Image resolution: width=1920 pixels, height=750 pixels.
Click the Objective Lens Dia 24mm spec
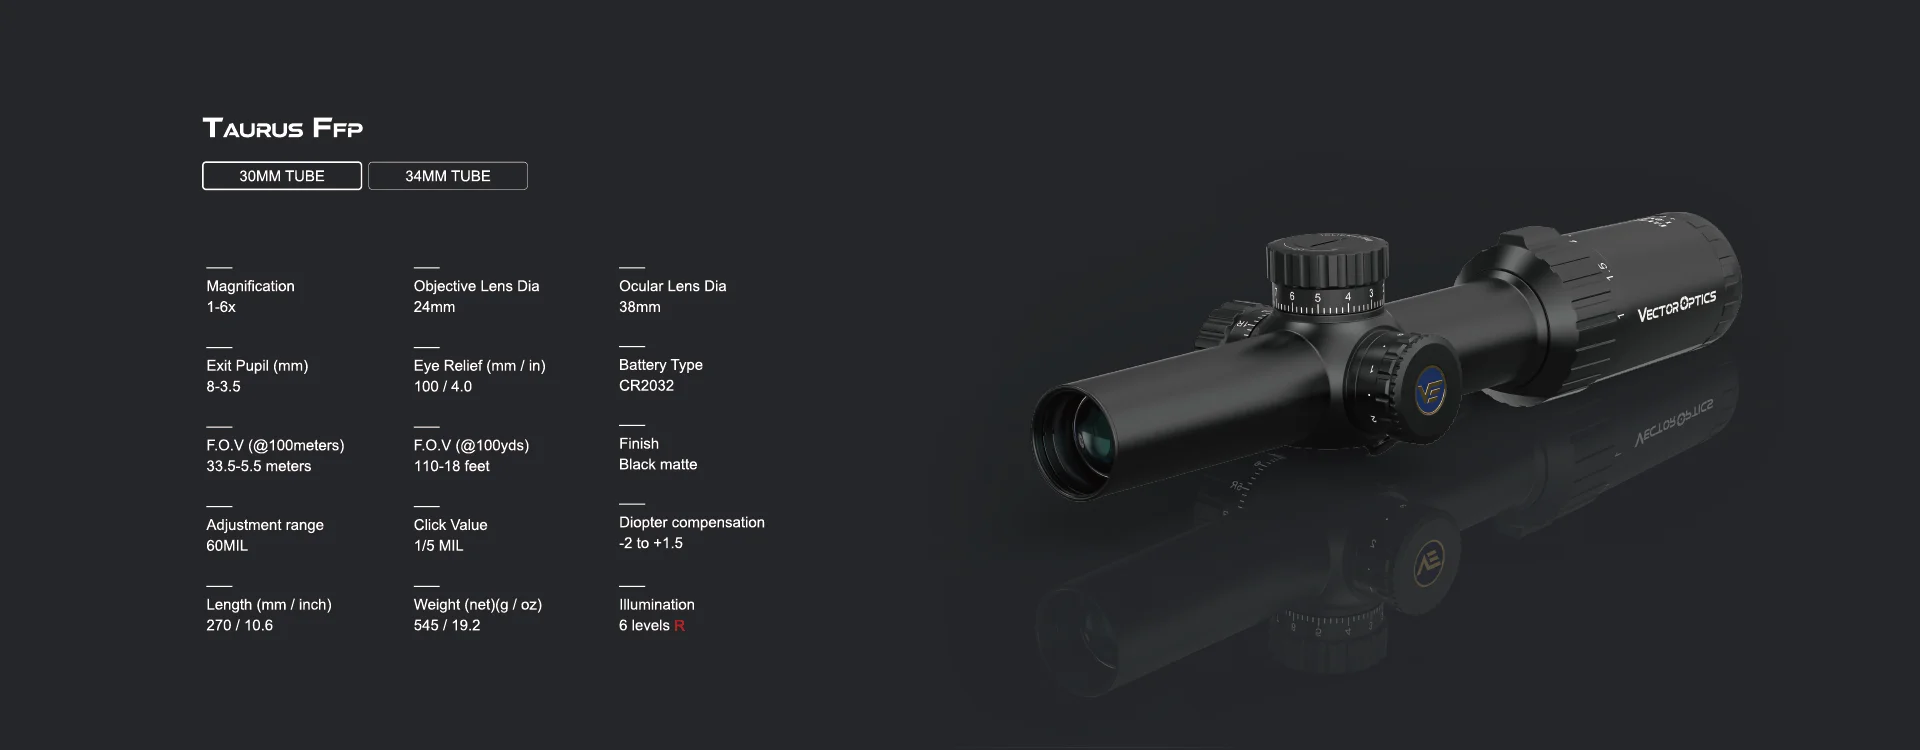pyautogui.click(x=476, y=296)
